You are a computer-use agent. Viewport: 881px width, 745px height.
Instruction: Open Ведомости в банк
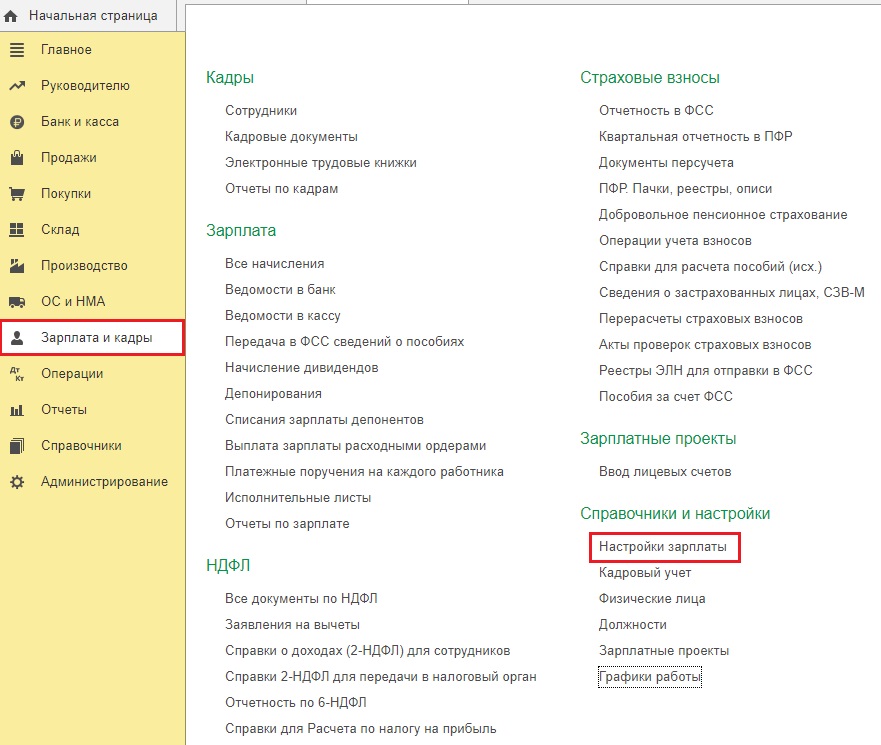click(x=280, y=289)
